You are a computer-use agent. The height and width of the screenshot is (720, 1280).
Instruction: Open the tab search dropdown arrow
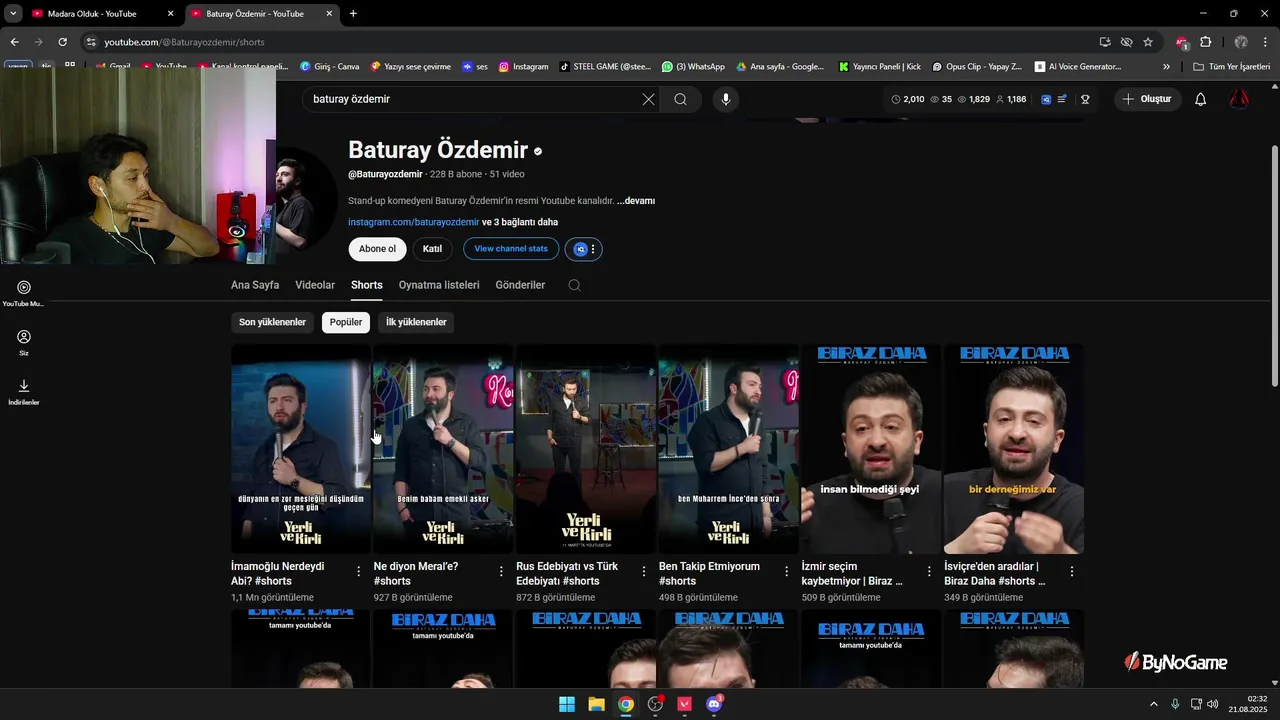[x=13, y=14]
